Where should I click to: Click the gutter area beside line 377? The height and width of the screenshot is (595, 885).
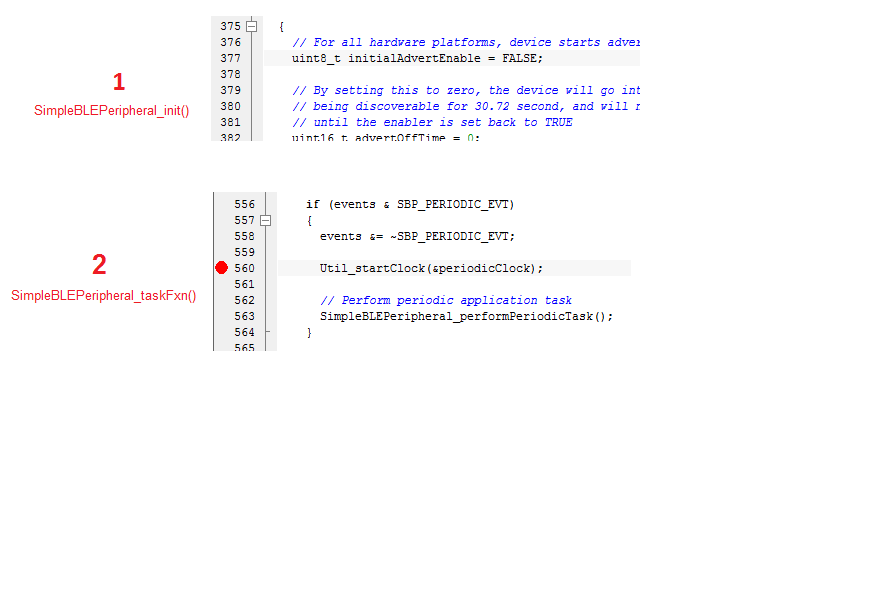pos(221,58)
